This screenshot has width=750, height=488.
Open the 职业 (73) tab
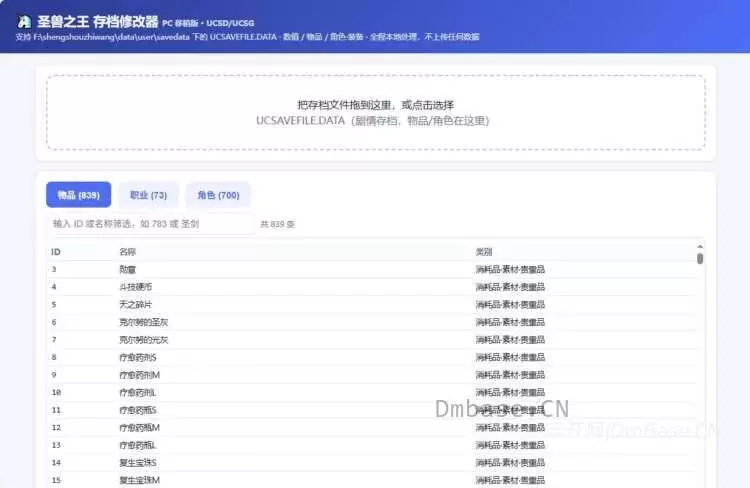148,195
